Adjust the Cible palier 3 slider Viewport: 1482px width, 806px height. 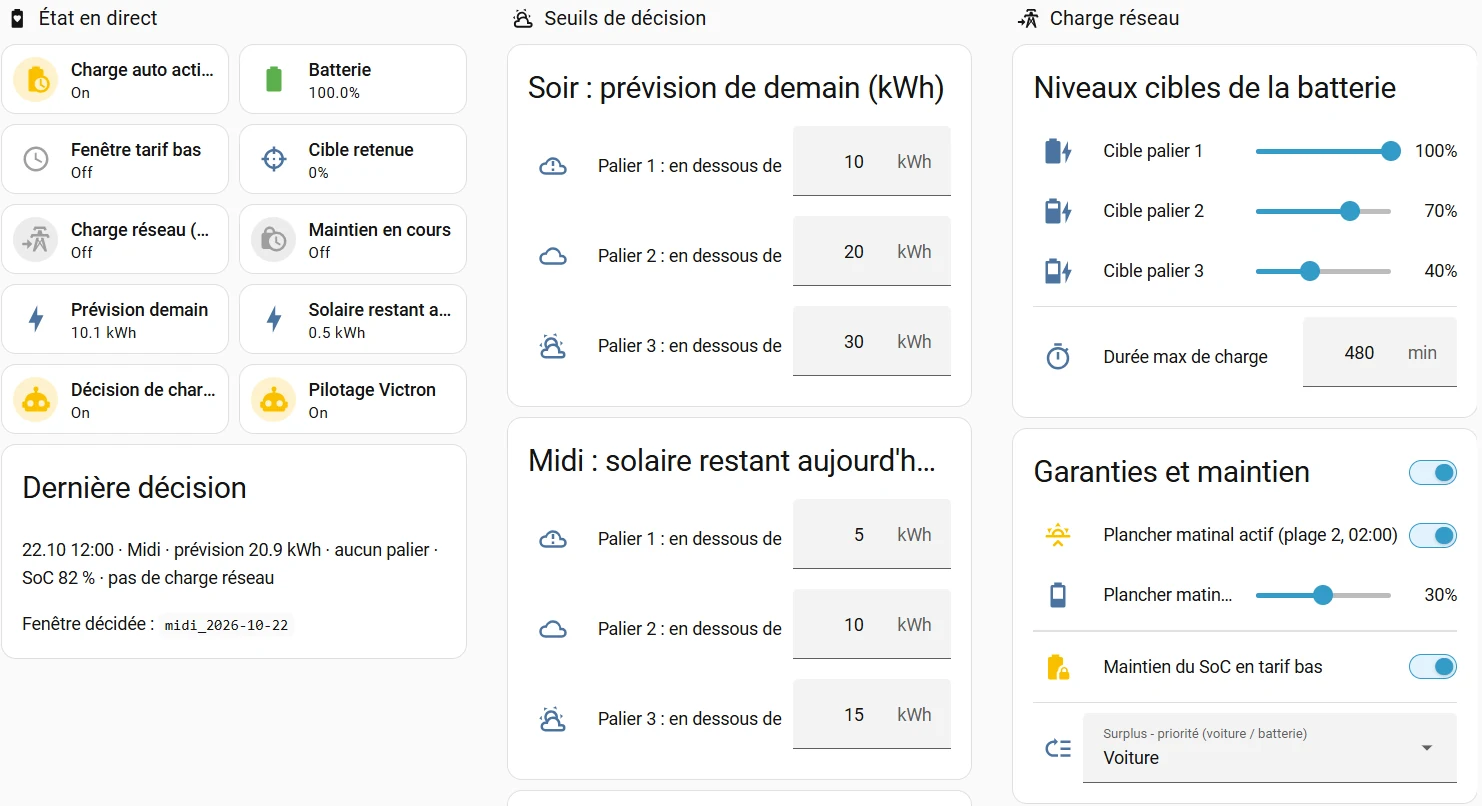tap(1323, 271)
